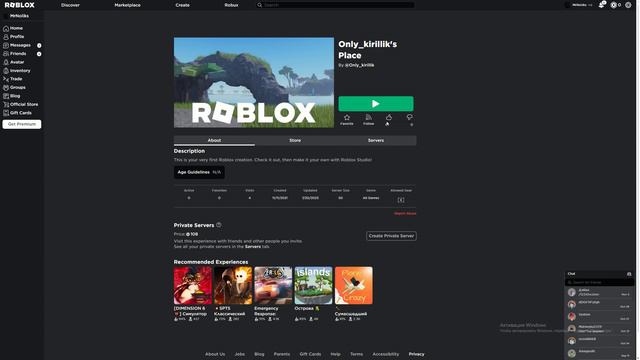Click the red Report Abuse link
This screenshot has width=640, height=360.
[405, 213]
